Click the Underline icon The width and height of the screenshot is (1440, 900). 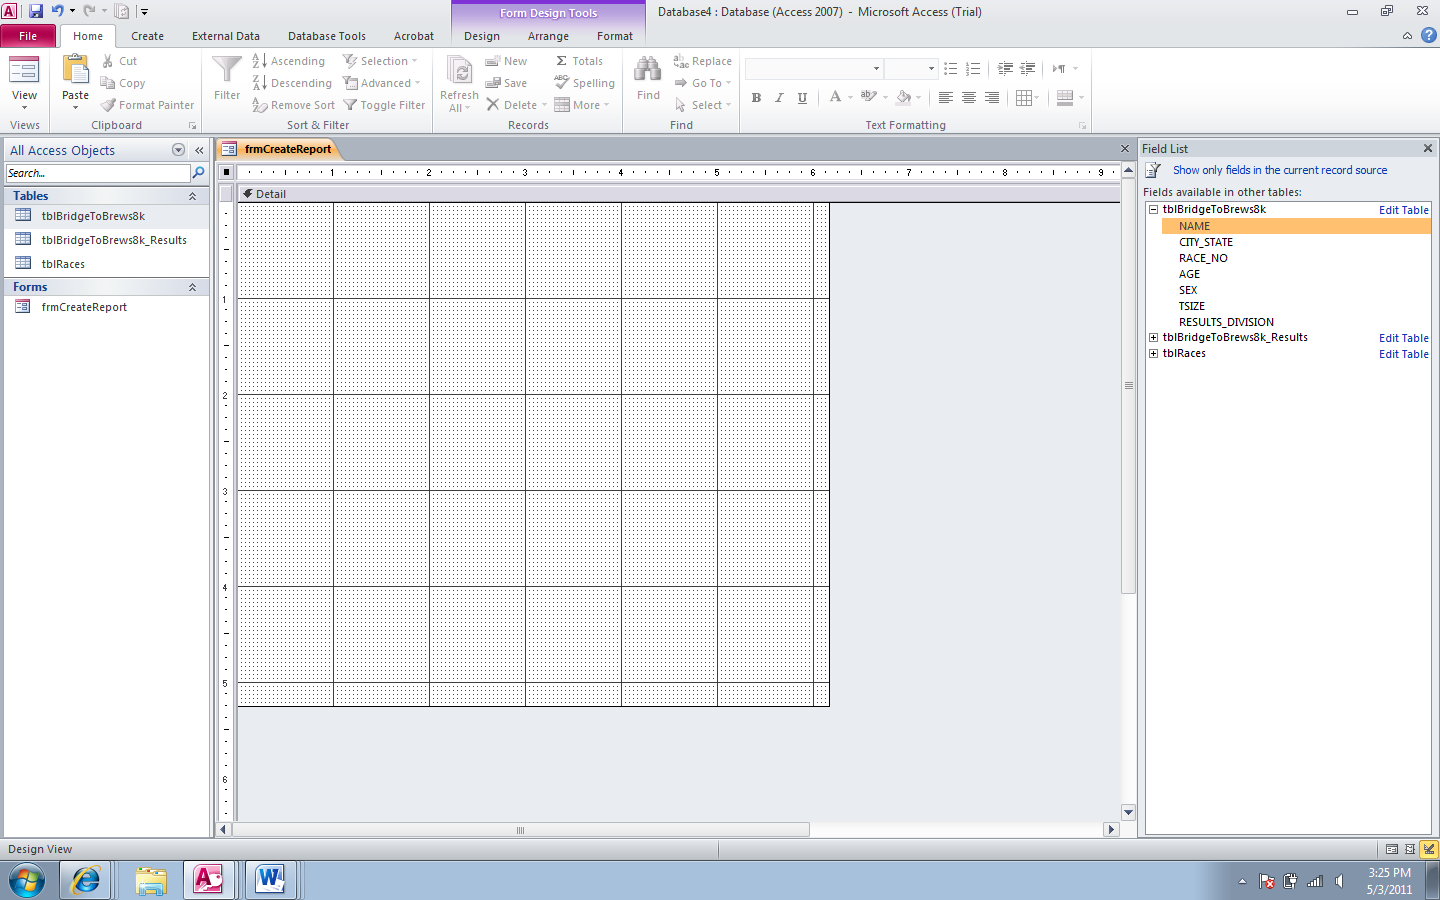point(801,97)
